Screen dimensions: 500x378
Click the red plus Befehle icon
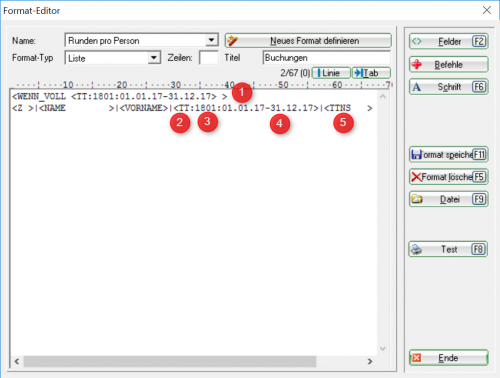(x=417, y=65)
